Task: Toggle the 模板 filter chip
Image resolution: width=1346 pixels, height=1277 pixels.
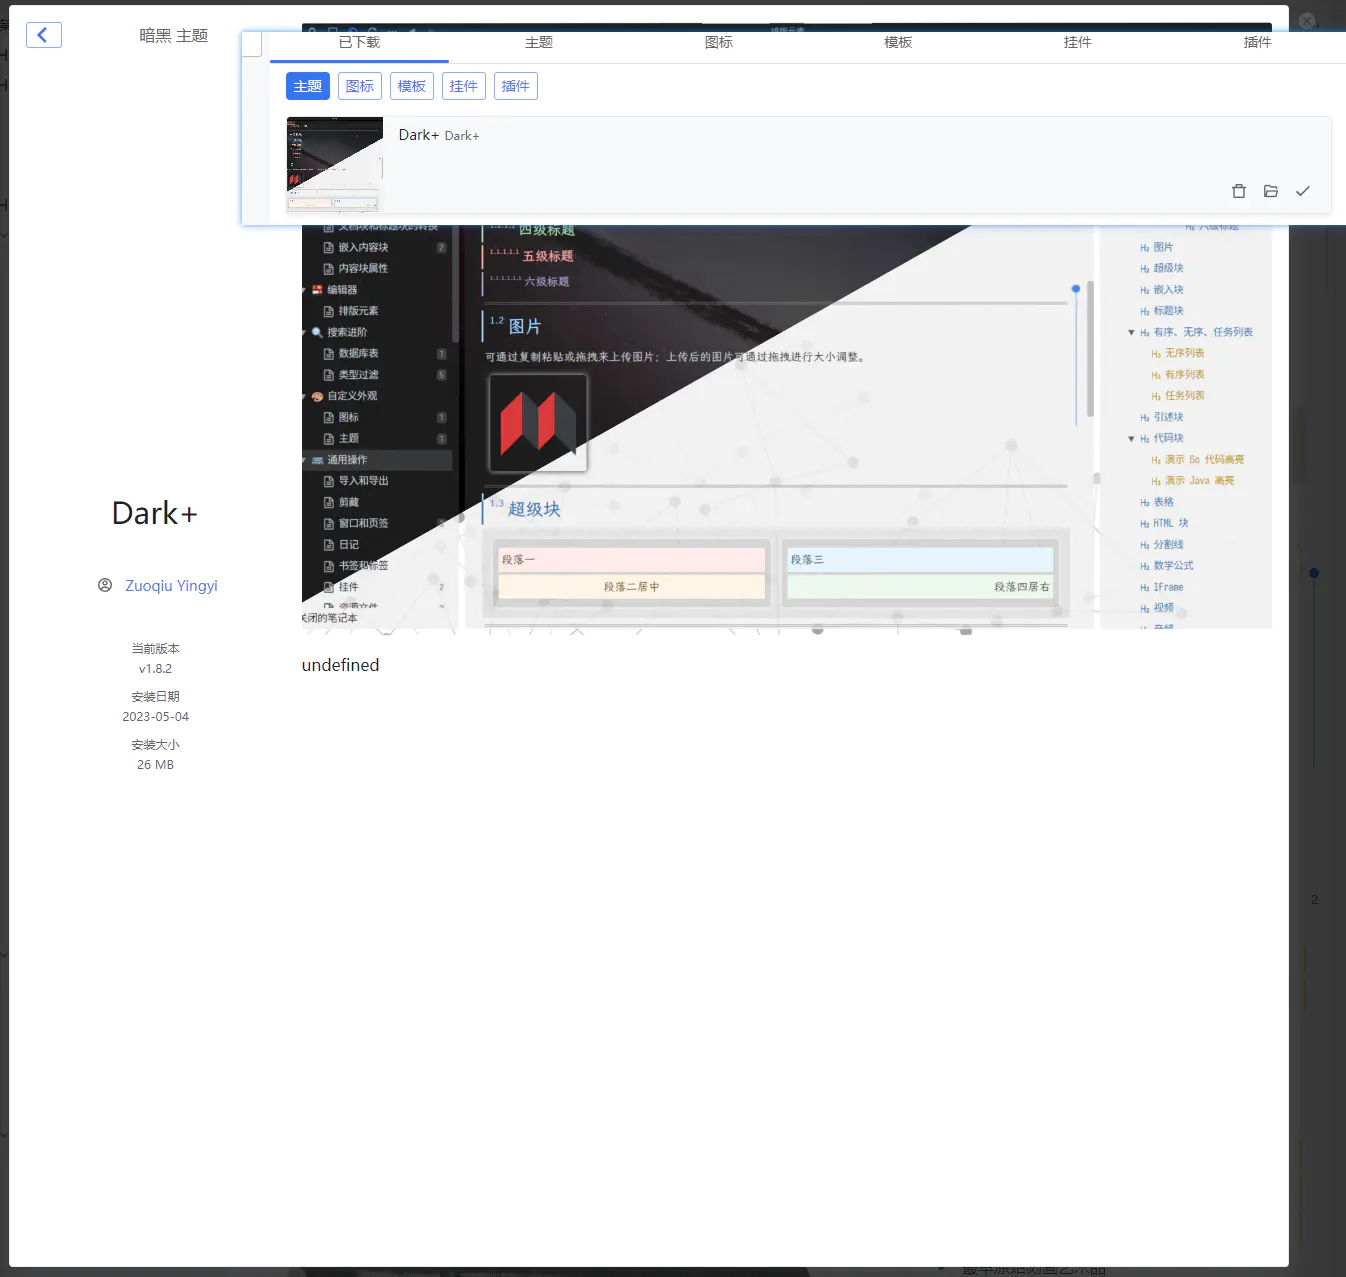Action: click(411, 86)
